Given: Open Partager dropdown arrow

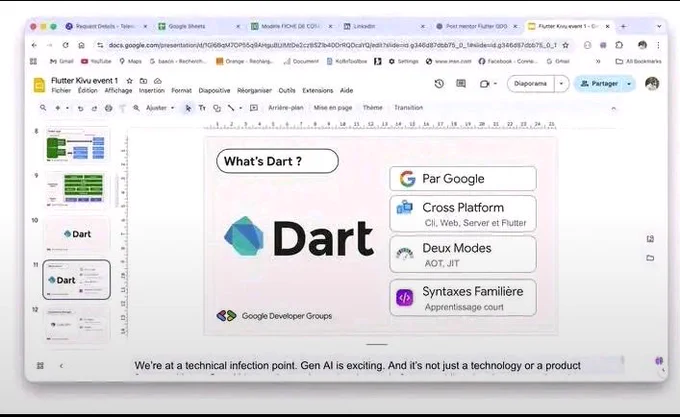Looking at the screenshot, I should pos(629,84).
